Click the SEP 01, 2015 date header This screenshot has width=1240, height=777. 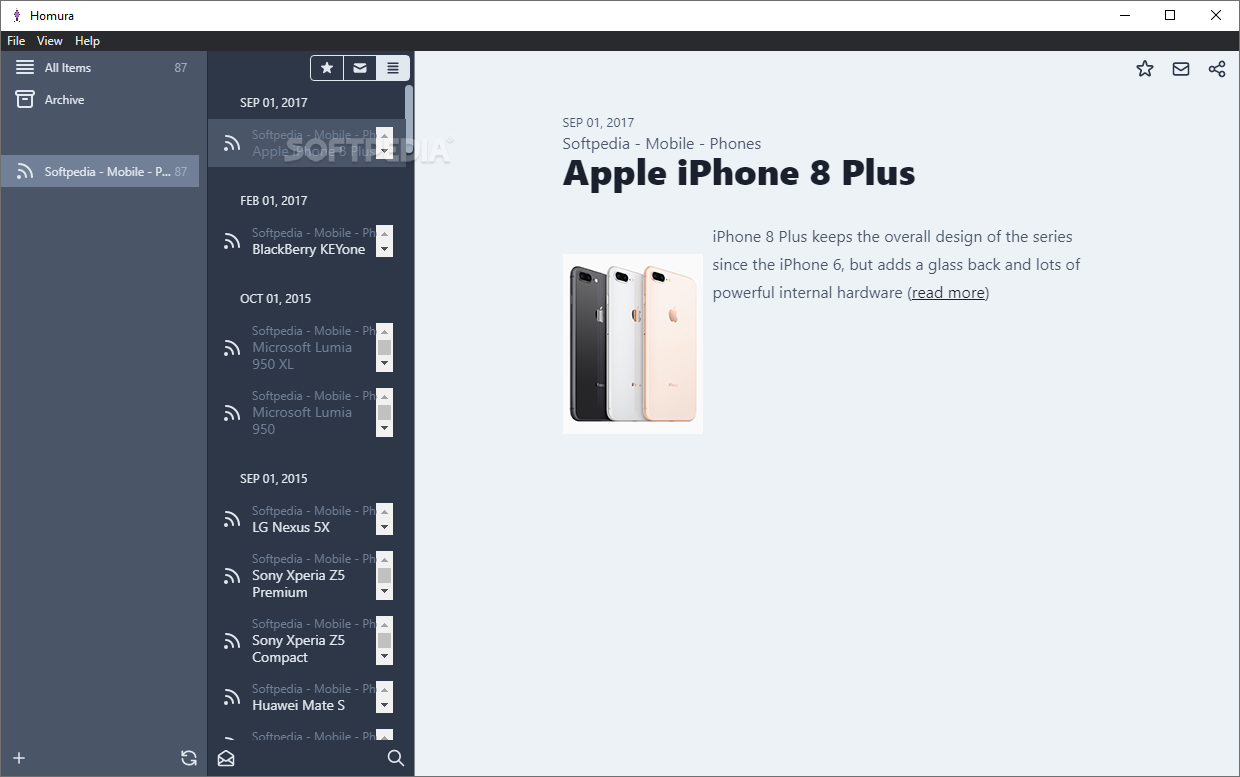(274, 479)
